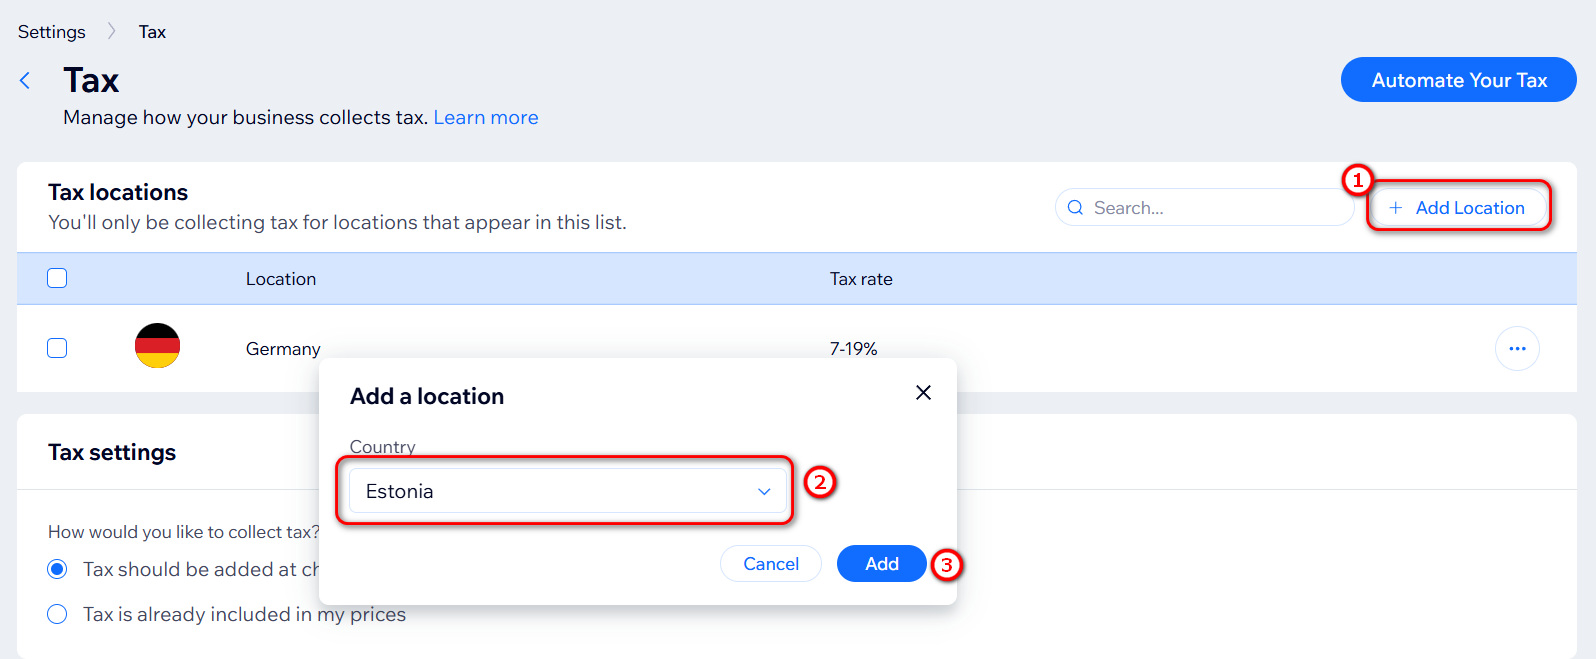This screenshot has height=659, width=1596.
Task: Click the Tax breadcrumb item
Action: click(x=152, y=32)
